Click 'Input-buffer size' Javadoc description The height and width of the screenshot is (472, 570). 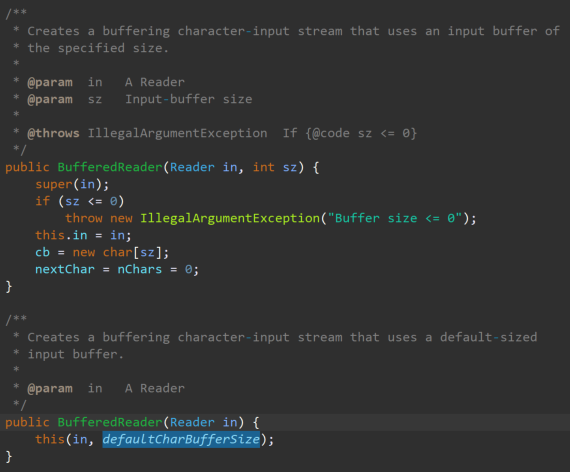click(x=189, y=99)
